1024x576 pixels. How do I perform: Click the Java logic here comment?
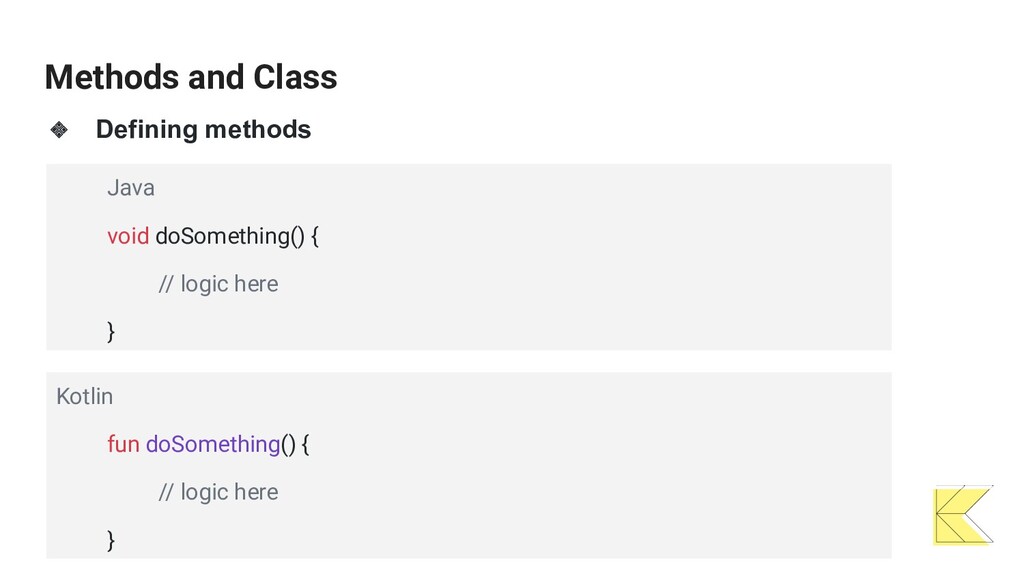click(218, 284)
